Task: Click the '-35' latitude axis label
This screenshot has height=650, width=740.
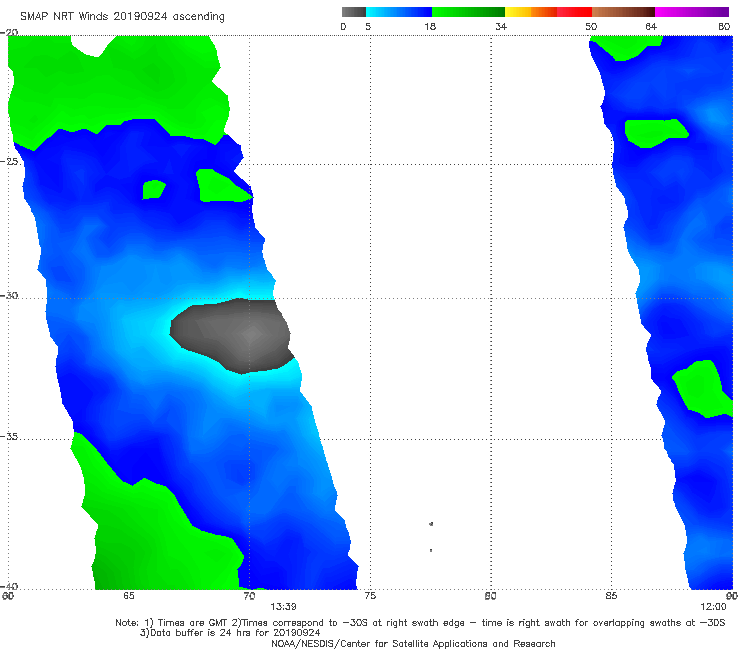Action: [9, 437]
